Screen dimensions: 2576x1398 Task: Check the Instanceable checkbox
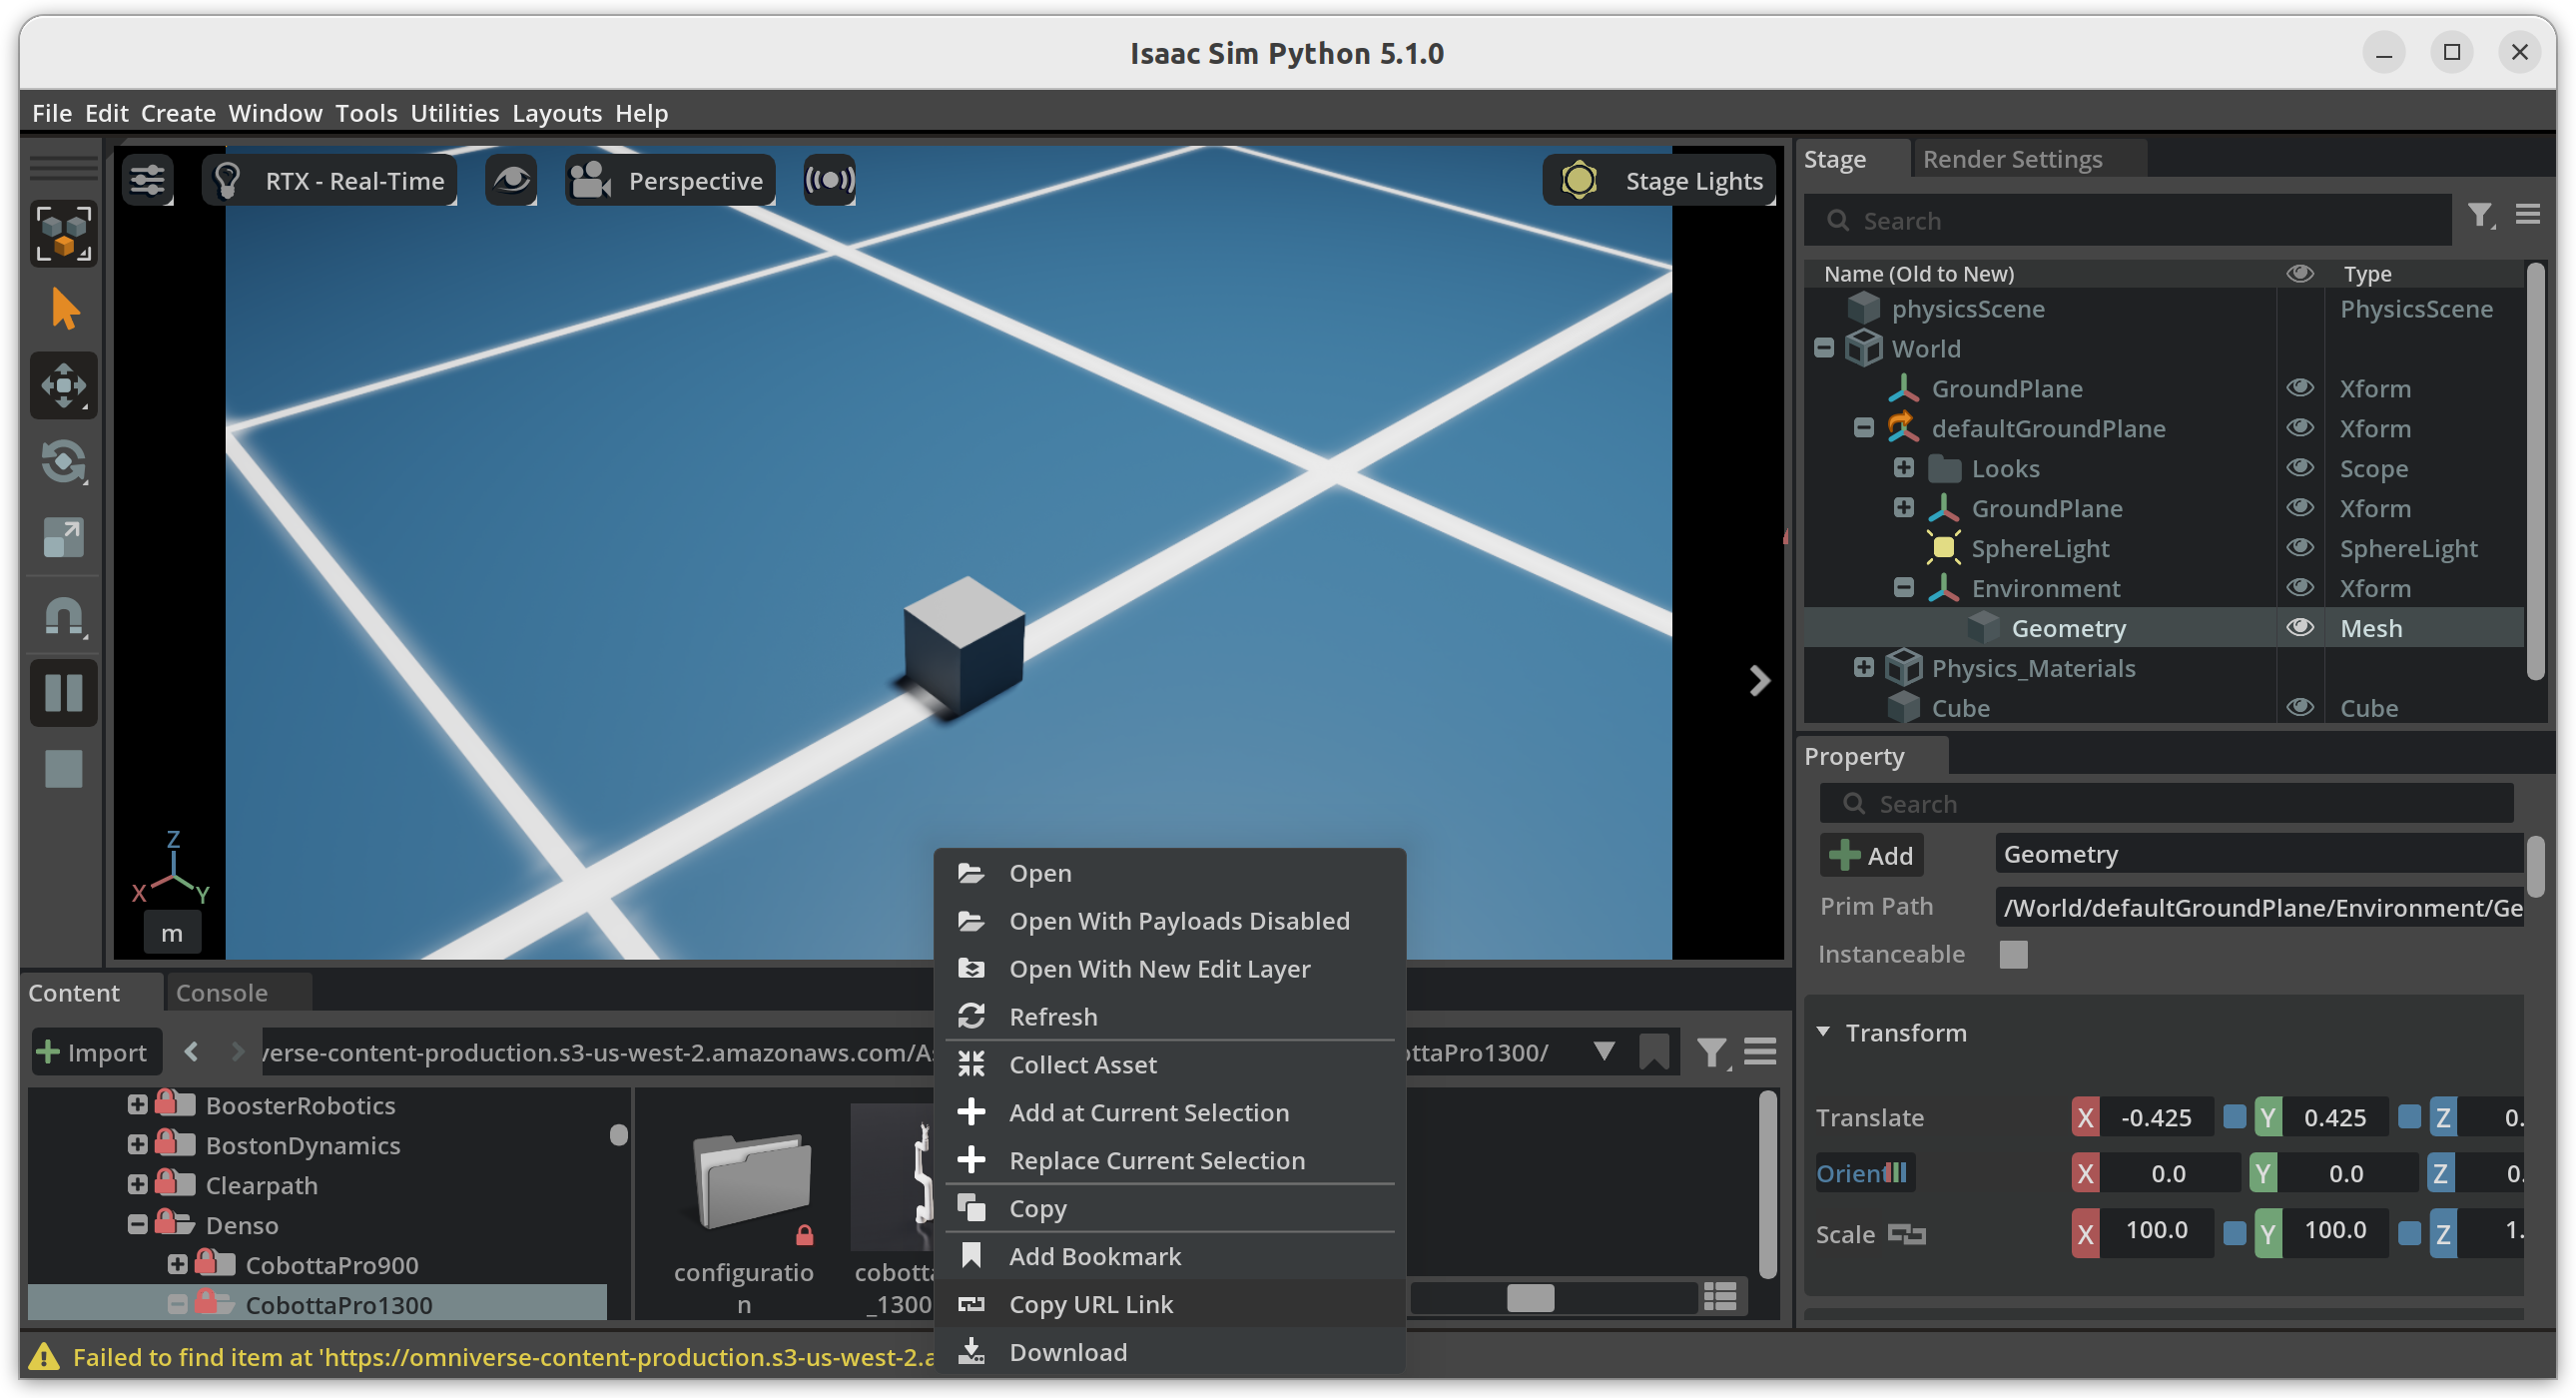(x=2013, y=954)
